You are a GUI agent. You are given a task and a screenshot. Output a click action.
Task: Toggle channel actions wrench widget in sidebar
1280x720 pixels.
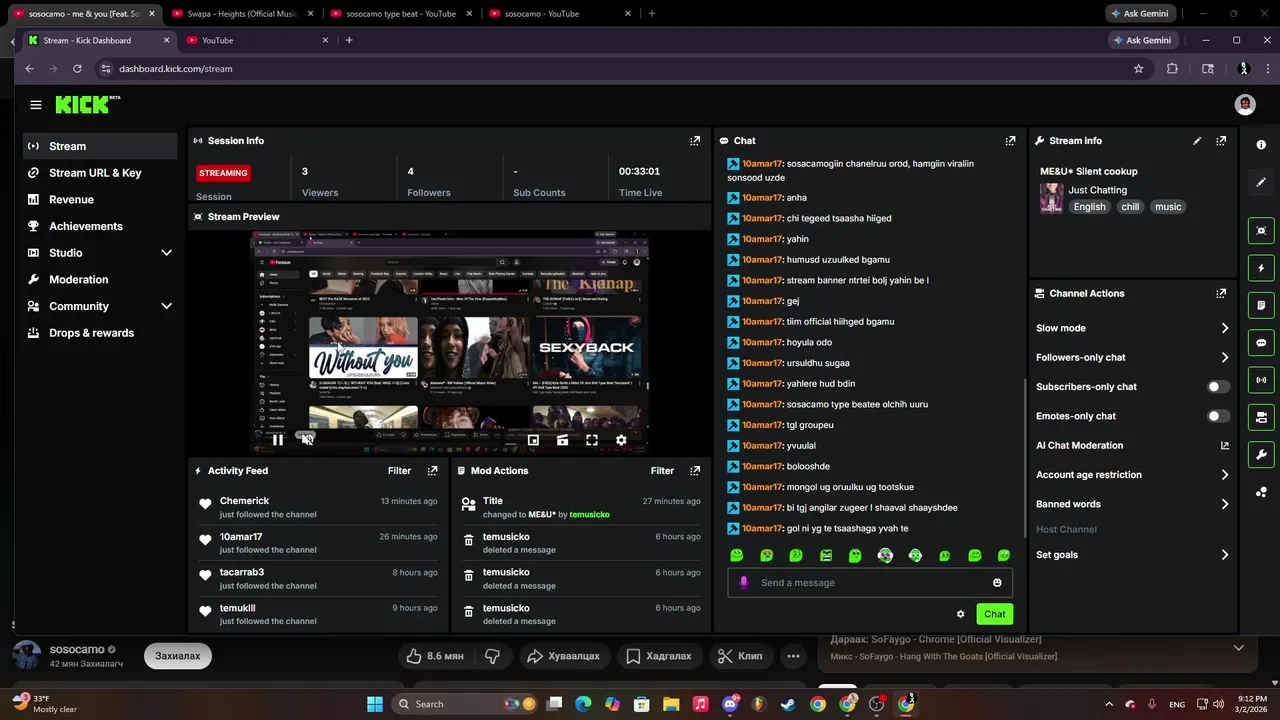coord(1261,455)
